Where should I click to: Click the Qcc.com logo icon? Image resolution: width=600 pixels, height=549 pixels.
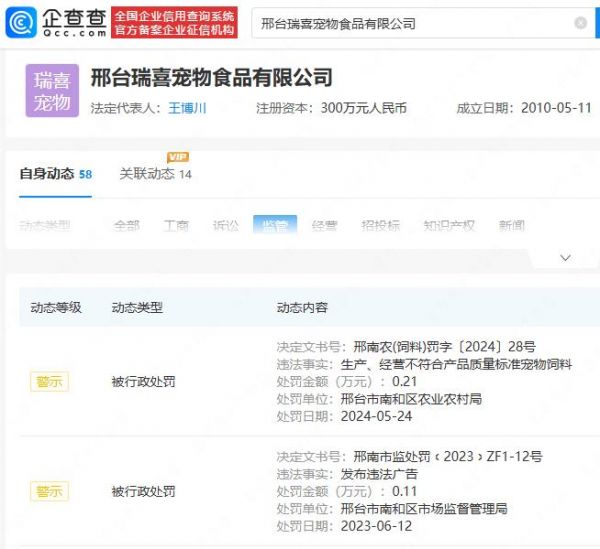21,23
